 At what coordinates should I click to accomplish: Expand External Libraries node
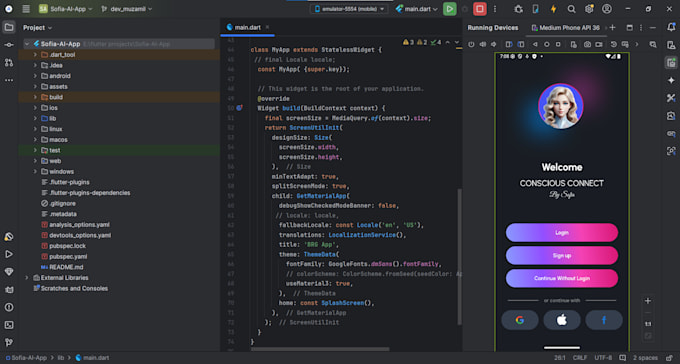click(x=27, y=278)
